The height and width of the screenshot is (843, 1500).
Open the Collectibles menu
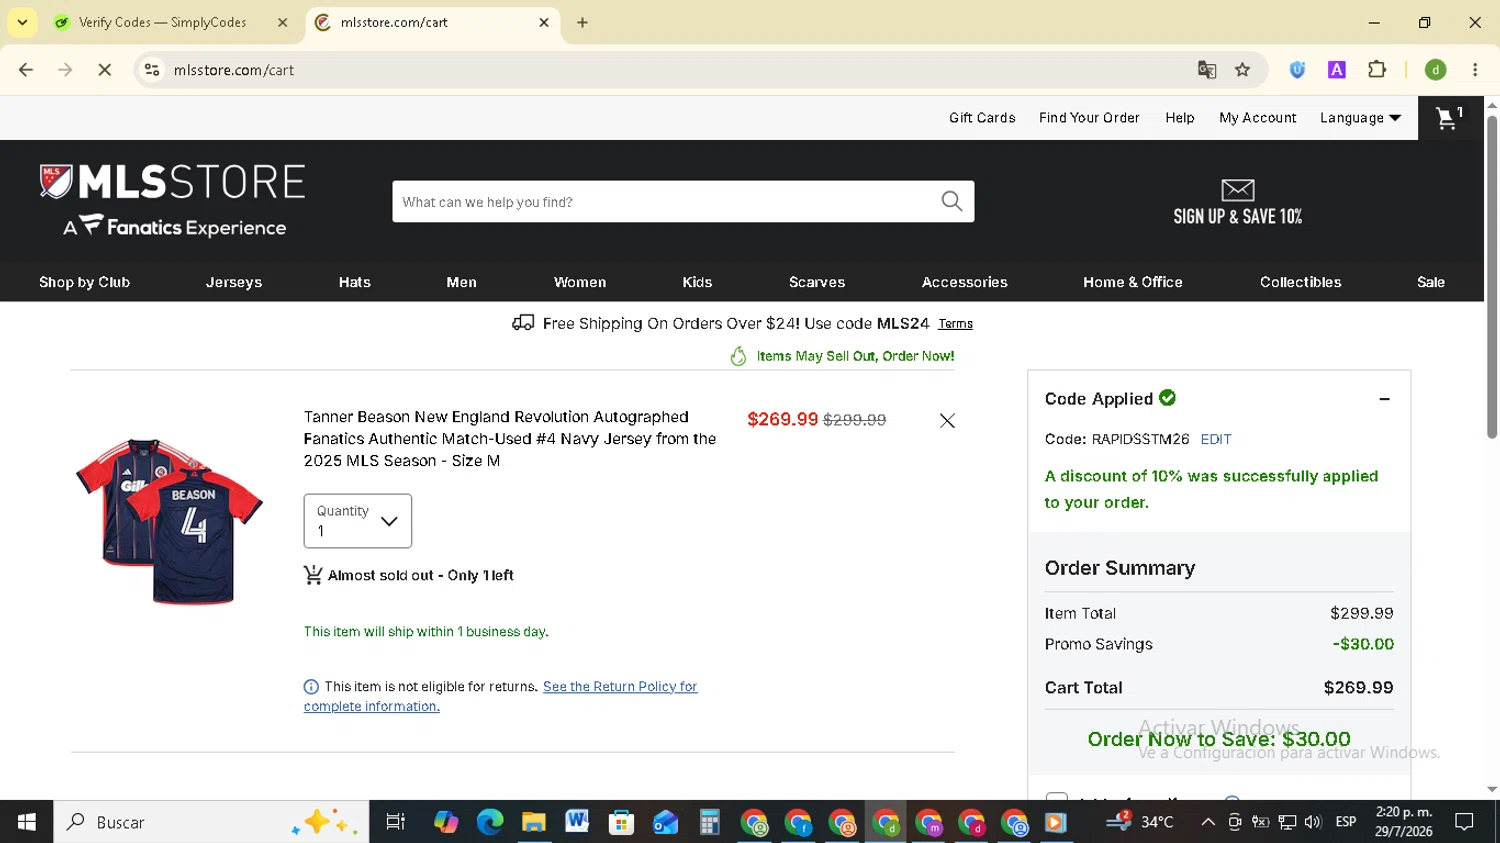pos(1301,282)
